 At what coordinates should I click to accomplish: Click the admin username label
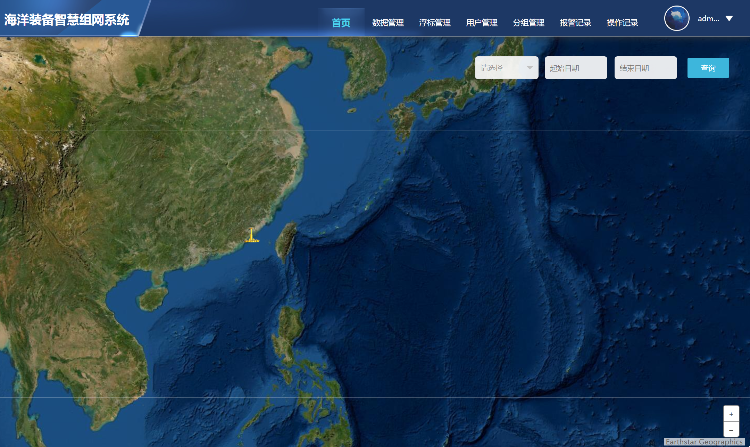[708, 19]
